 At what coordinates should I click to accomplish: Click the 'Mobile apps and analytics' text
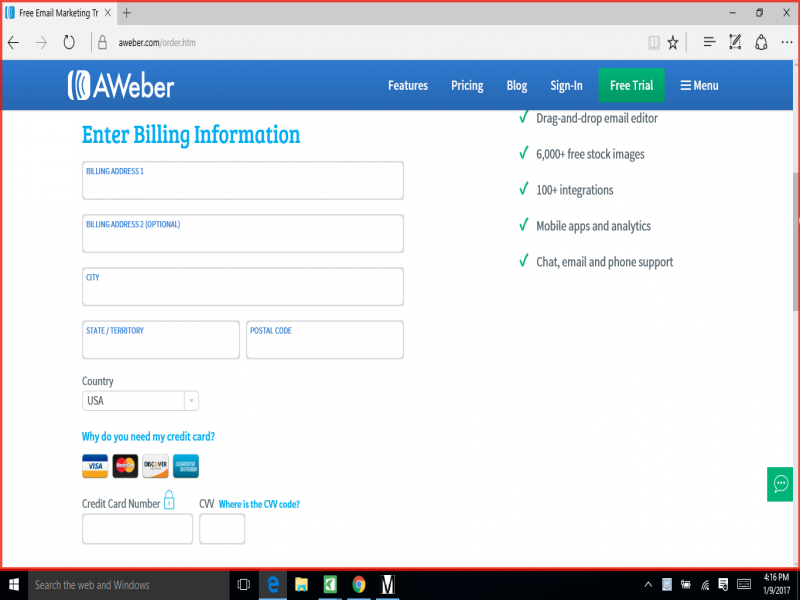coord(593,226)
